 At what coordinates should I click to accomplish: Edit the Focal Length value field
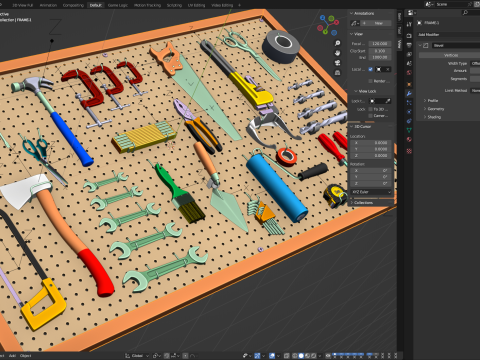[x=380, y=44]
